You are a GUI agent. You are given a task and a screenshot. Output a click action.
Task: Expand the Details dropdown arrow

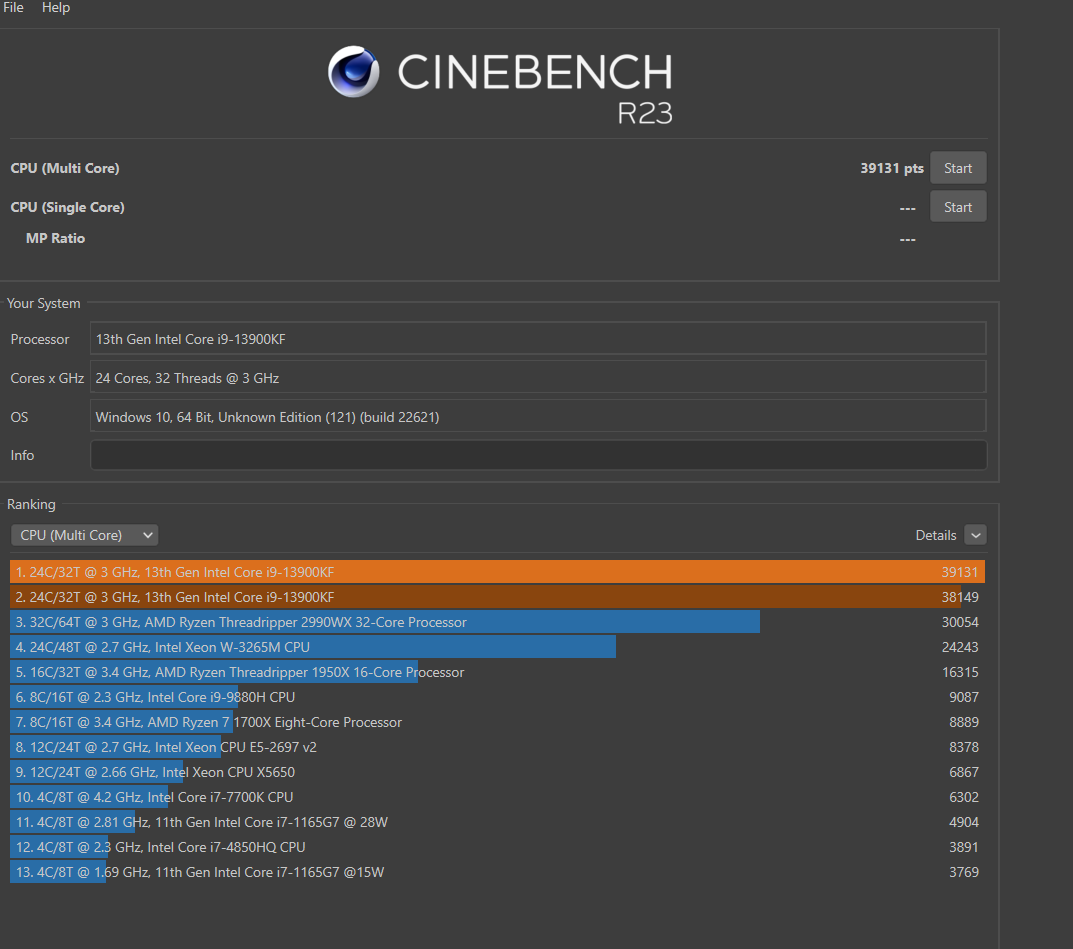click(975, 535)
